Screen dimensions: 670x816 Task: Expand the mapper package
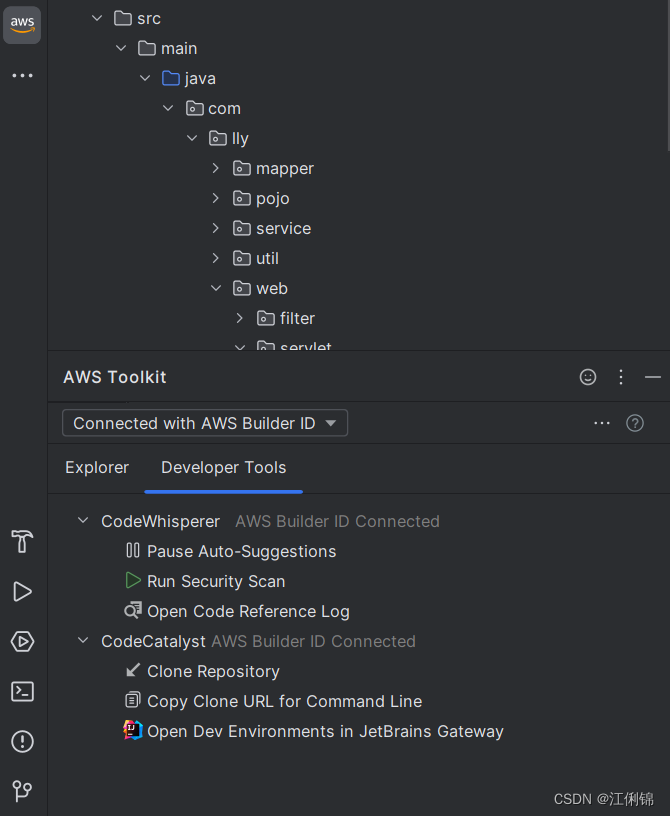[x=216, y=168]
